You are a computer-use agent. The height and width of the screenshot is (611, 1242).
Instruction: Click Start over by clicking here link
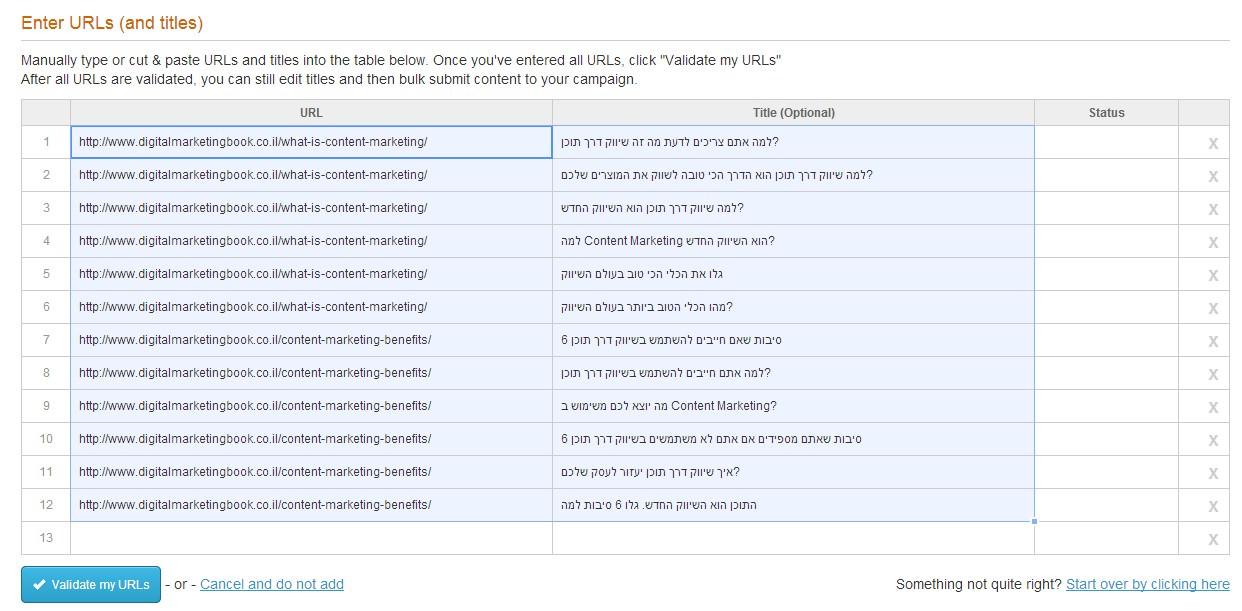pos(1148,584)
